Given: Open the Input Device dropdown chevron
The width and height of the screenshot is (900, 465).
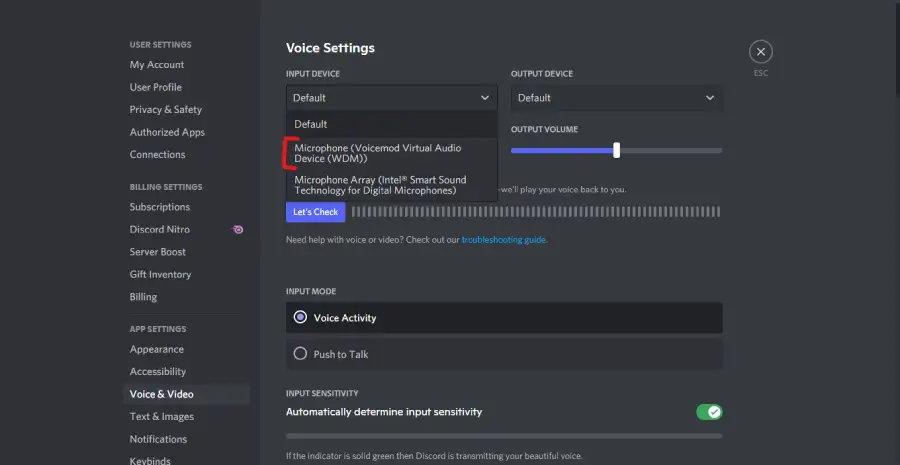Looking at the screenshot, I should tap(485, 98).
